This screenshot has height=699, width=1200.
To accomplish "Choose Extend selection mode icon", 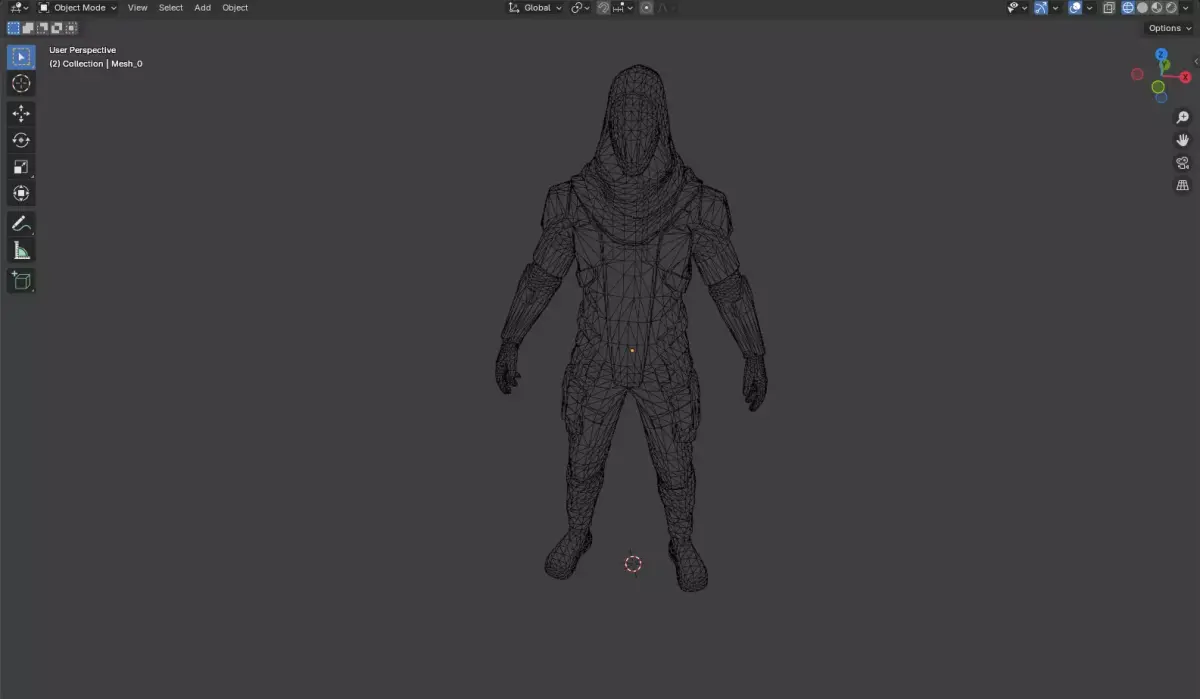I will (x=28, y=28).
